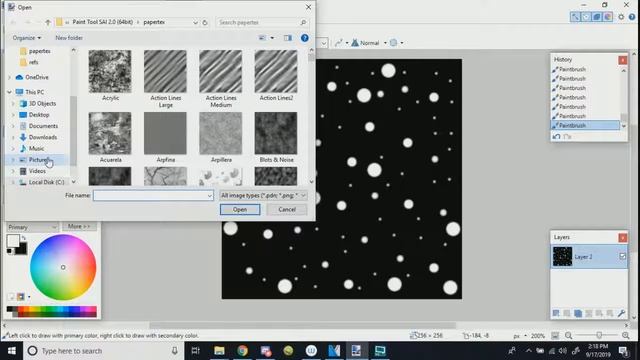The width and height of the screenshot is (640, 360).
Task: Click the new layer icon in Layers panel
Action: [556, 313]
